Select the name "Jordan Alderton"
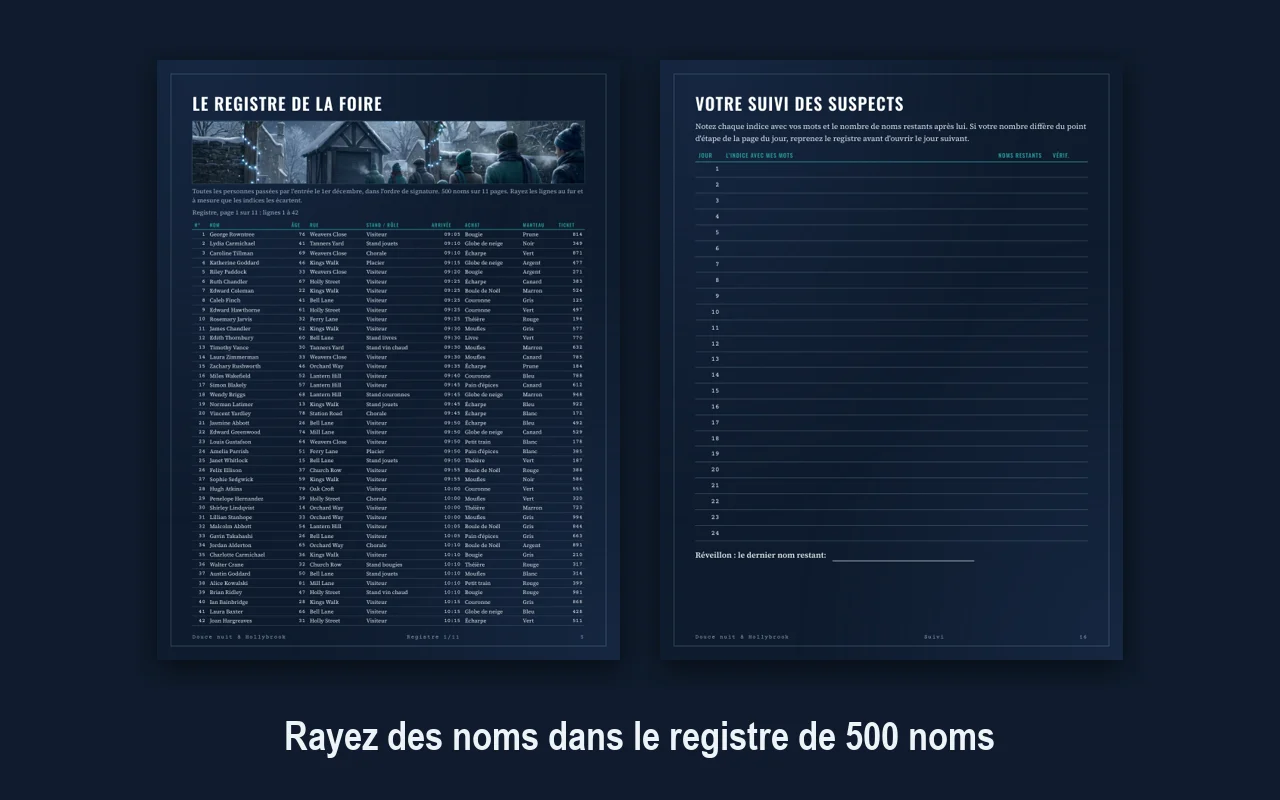 coord(231,545)
